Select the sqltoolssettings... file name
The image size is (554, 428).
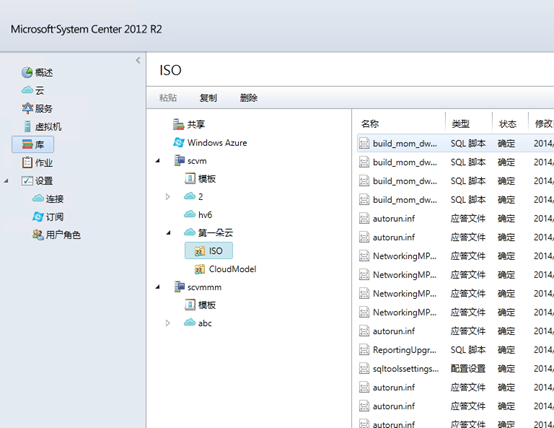406,369
